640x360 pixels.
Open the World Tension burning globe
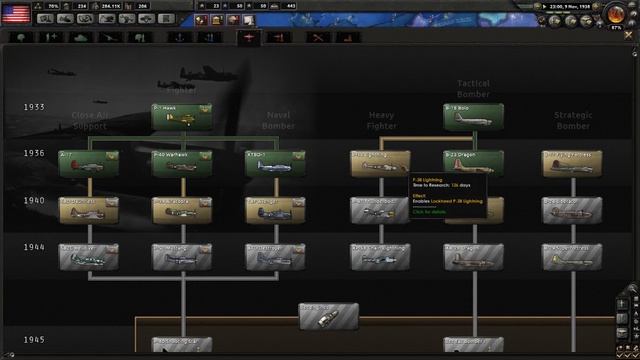[x=616, y=14]
